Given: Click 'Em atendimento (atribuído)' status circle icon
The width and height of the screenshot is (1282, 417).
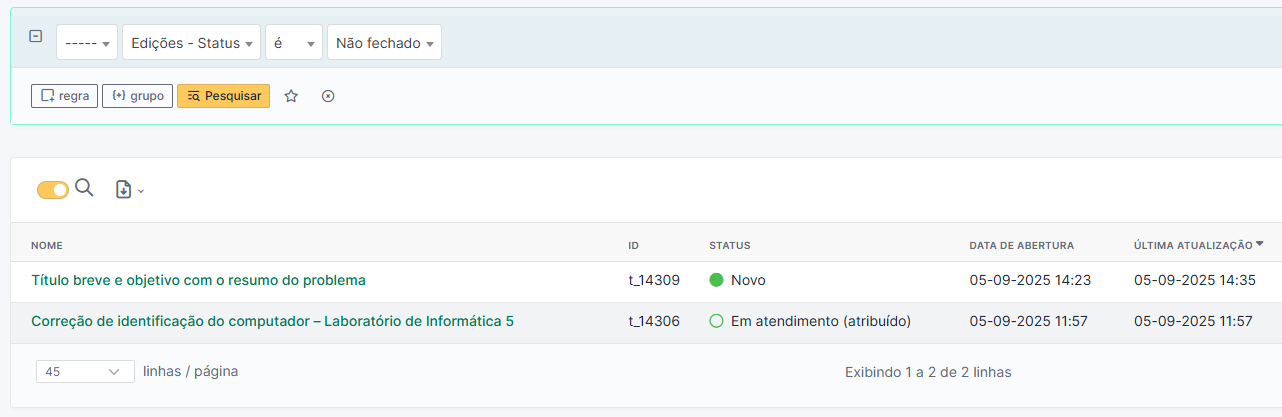Looking at the screenshot, I should click(716, 321).
